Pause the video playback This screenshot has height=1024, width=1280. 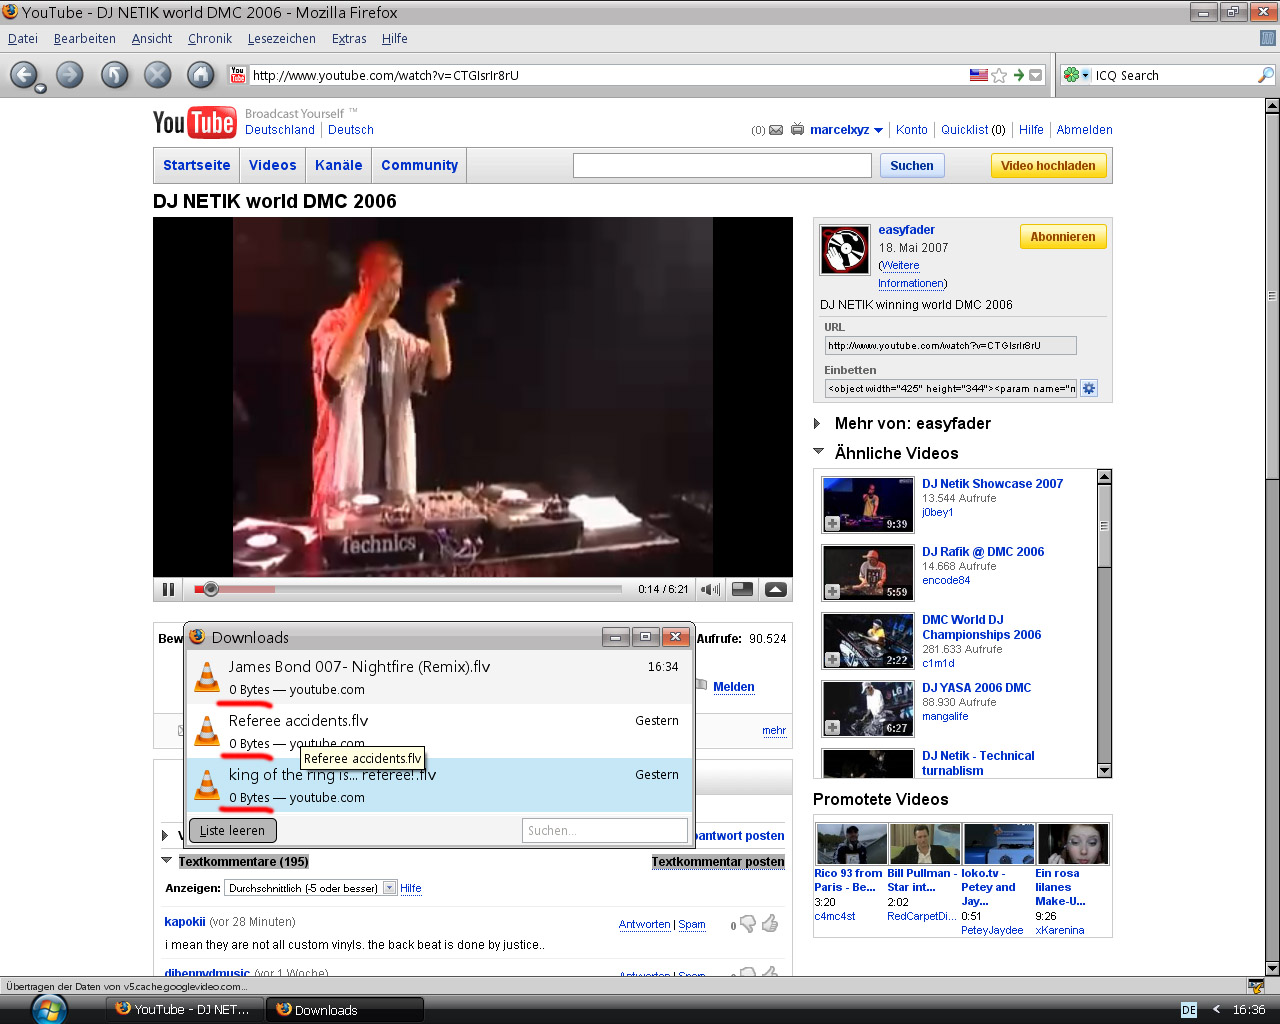coord(168,589)
